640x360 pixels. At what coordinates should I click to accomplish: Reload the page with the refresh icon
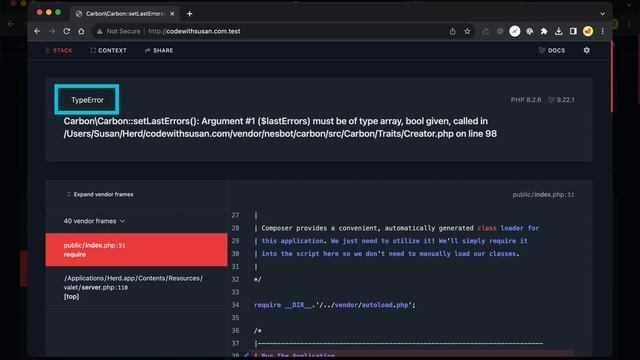67,31
